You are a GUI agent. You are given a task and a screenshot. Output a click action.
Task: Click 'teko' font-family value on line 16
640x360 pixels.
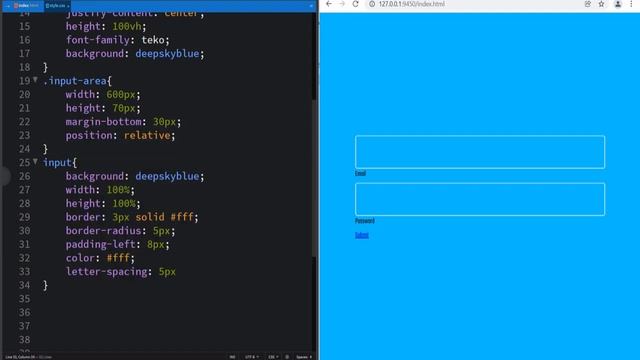pyautogui.click(x=153, y=40)
